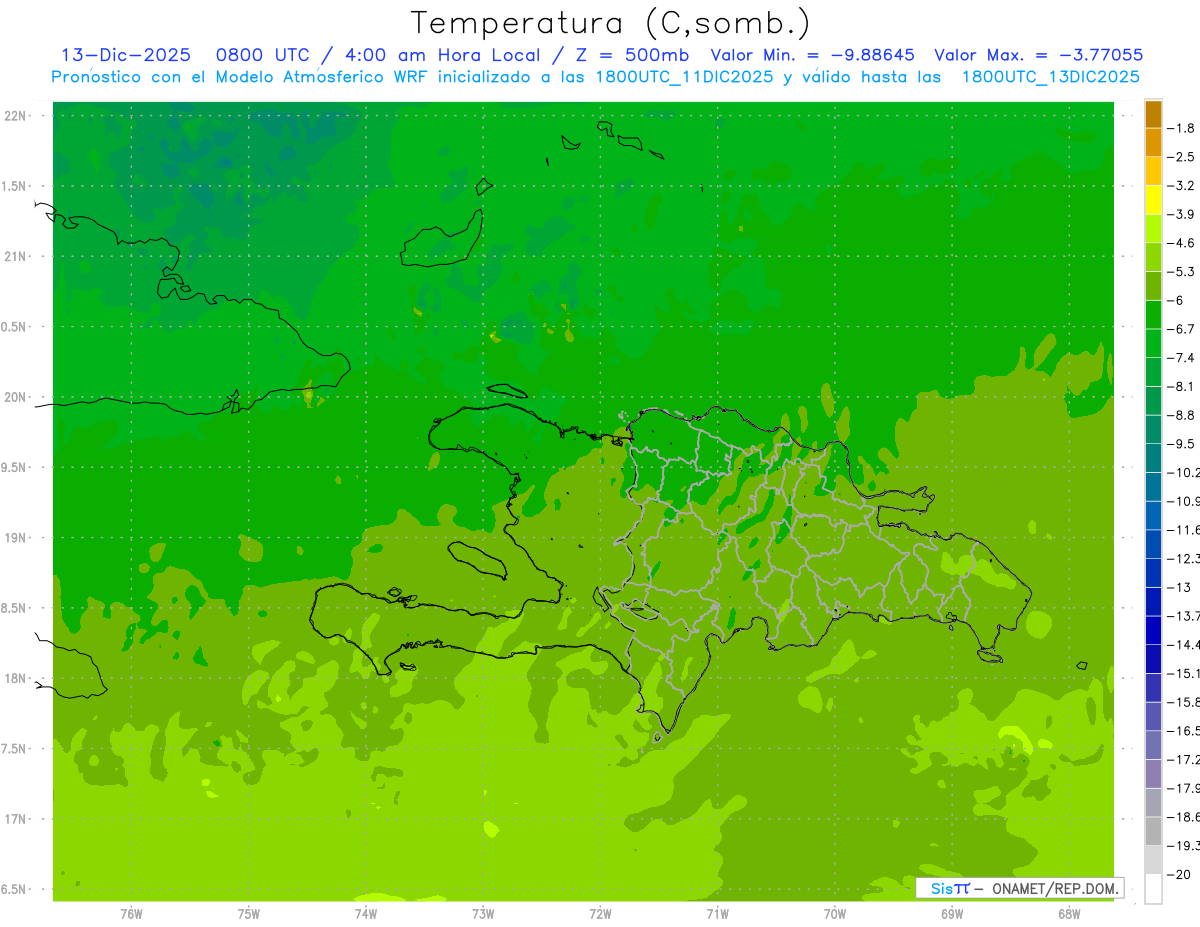Click the '-20' legend value
This screenshot has width=1200, height=927.
[x=1179, y=875]
